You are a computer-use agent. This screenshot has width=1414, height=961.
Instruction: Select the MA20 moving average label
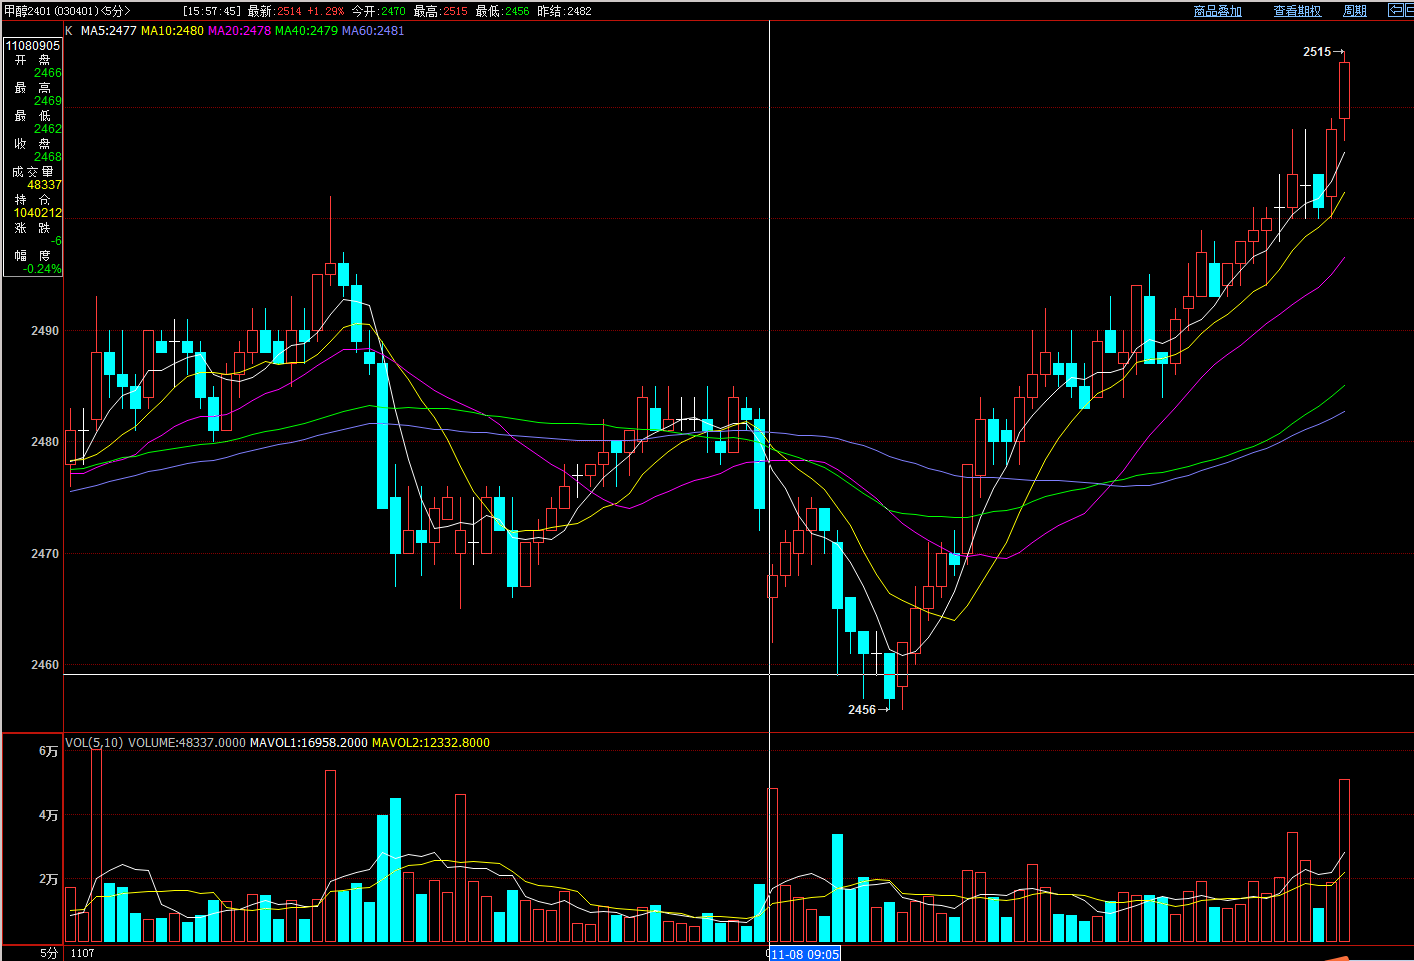coord(239,31)
